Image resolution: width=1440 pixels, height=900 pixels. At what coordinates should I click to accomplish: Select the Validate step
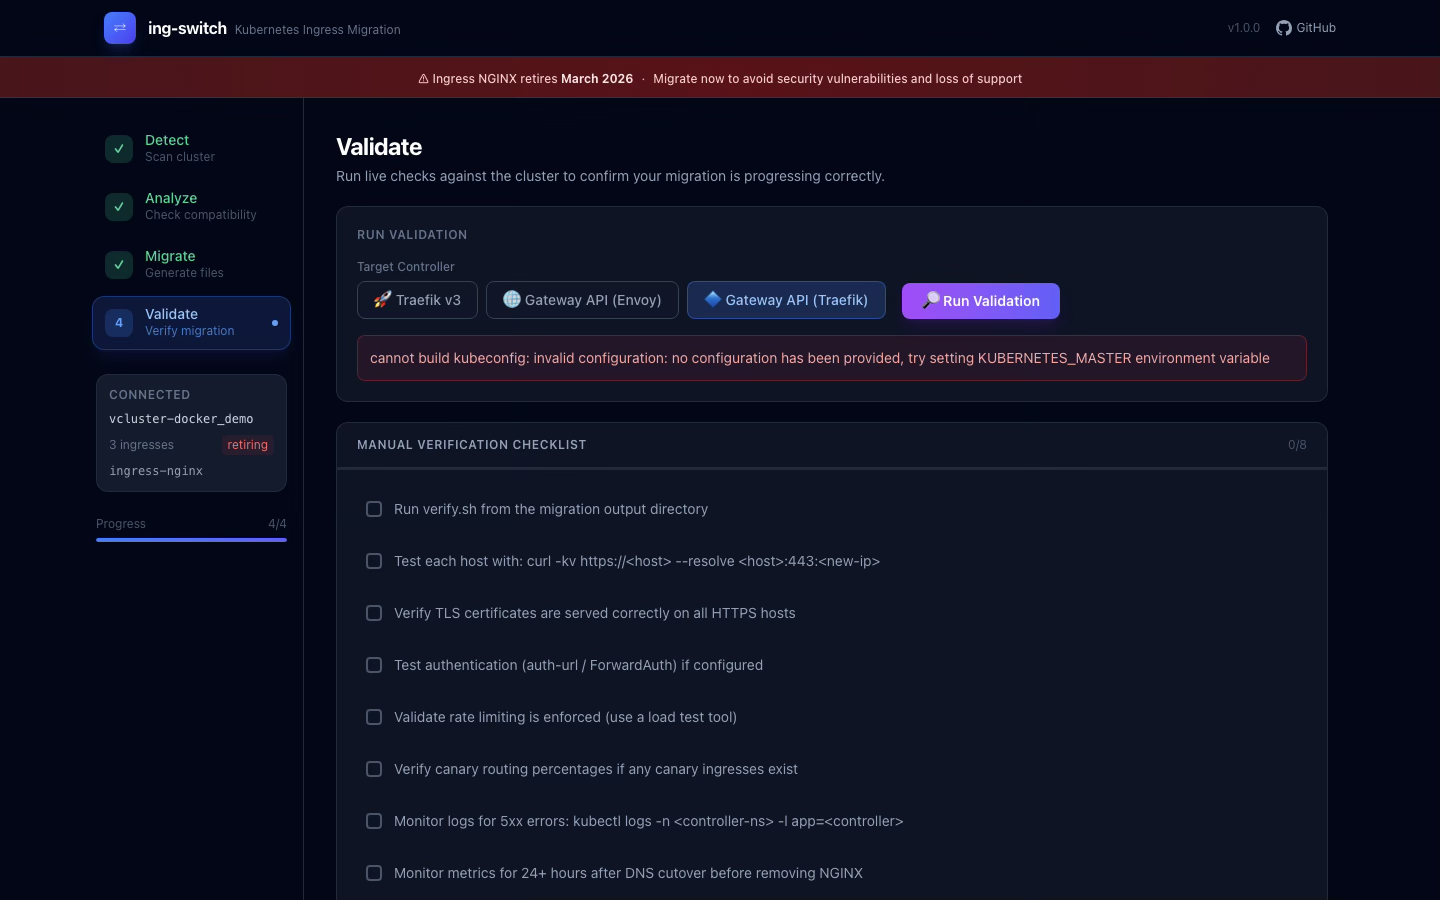tap(191, 323)
